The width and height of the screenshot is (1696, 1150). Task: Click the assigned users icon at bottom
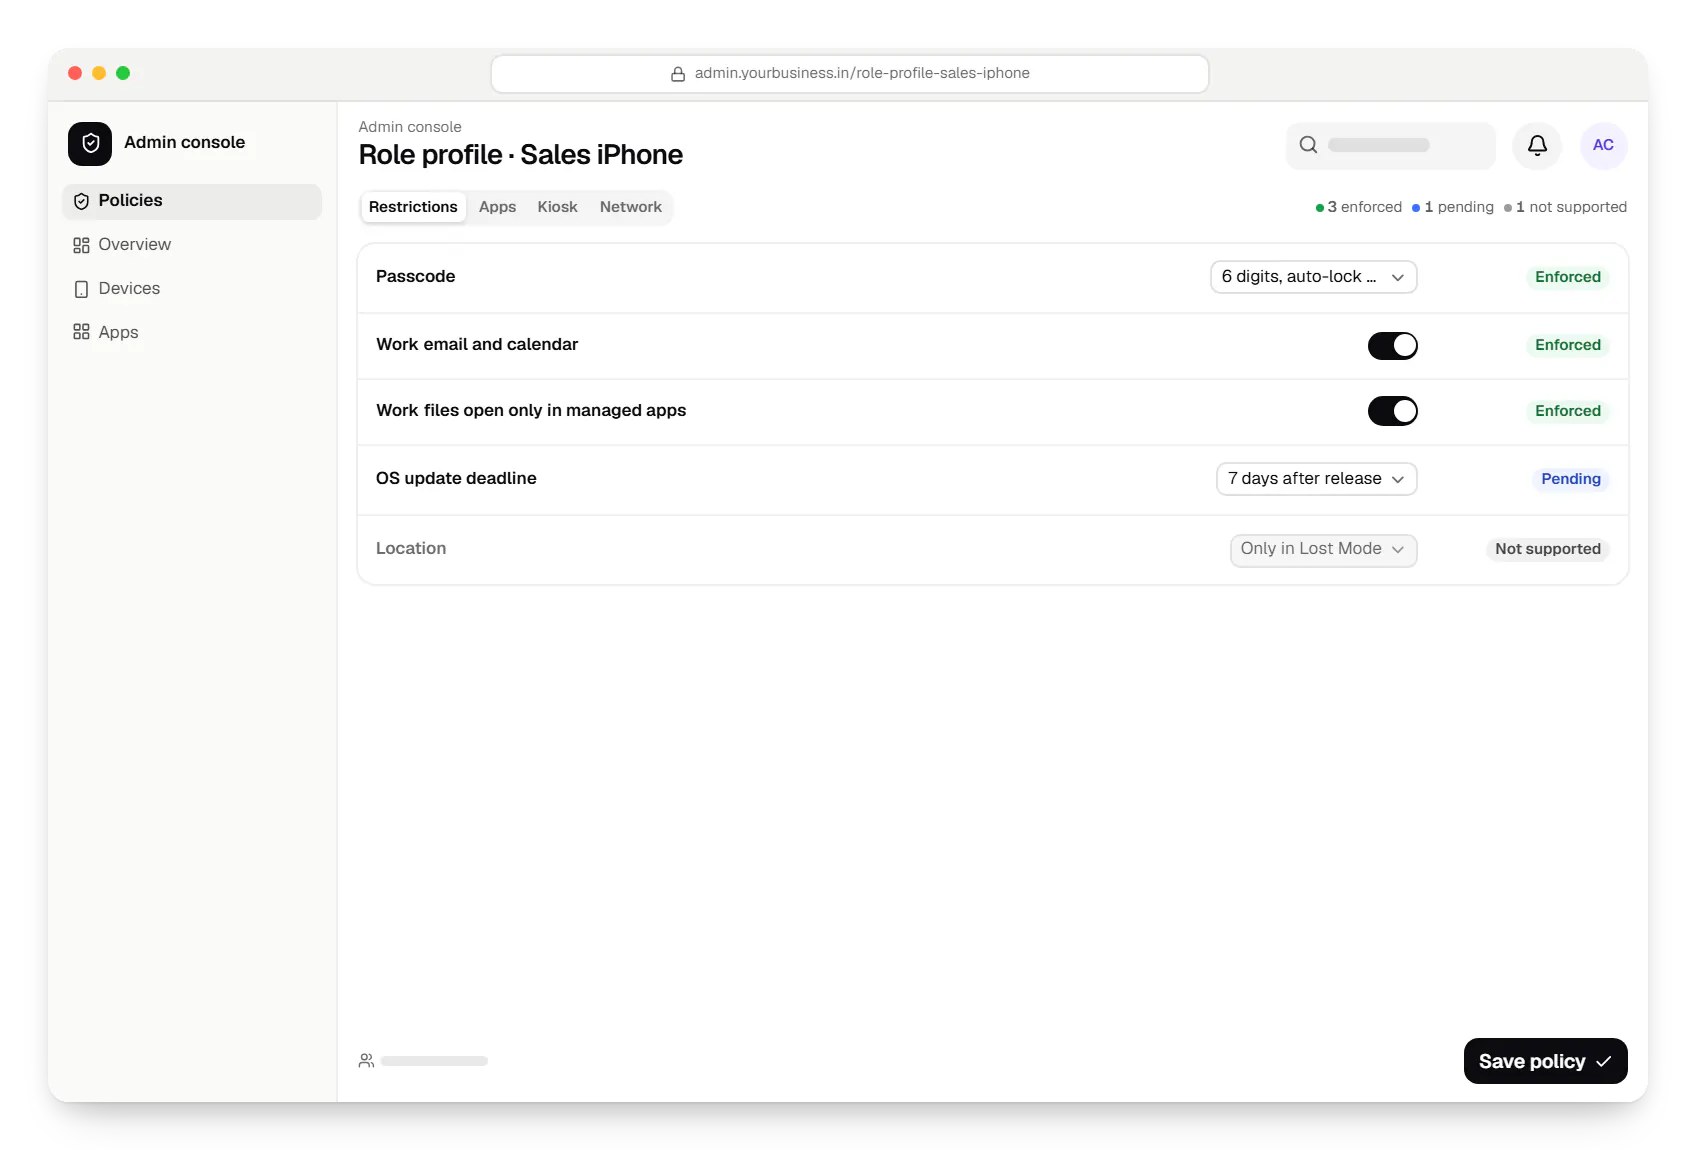[x=367, y=1061]
